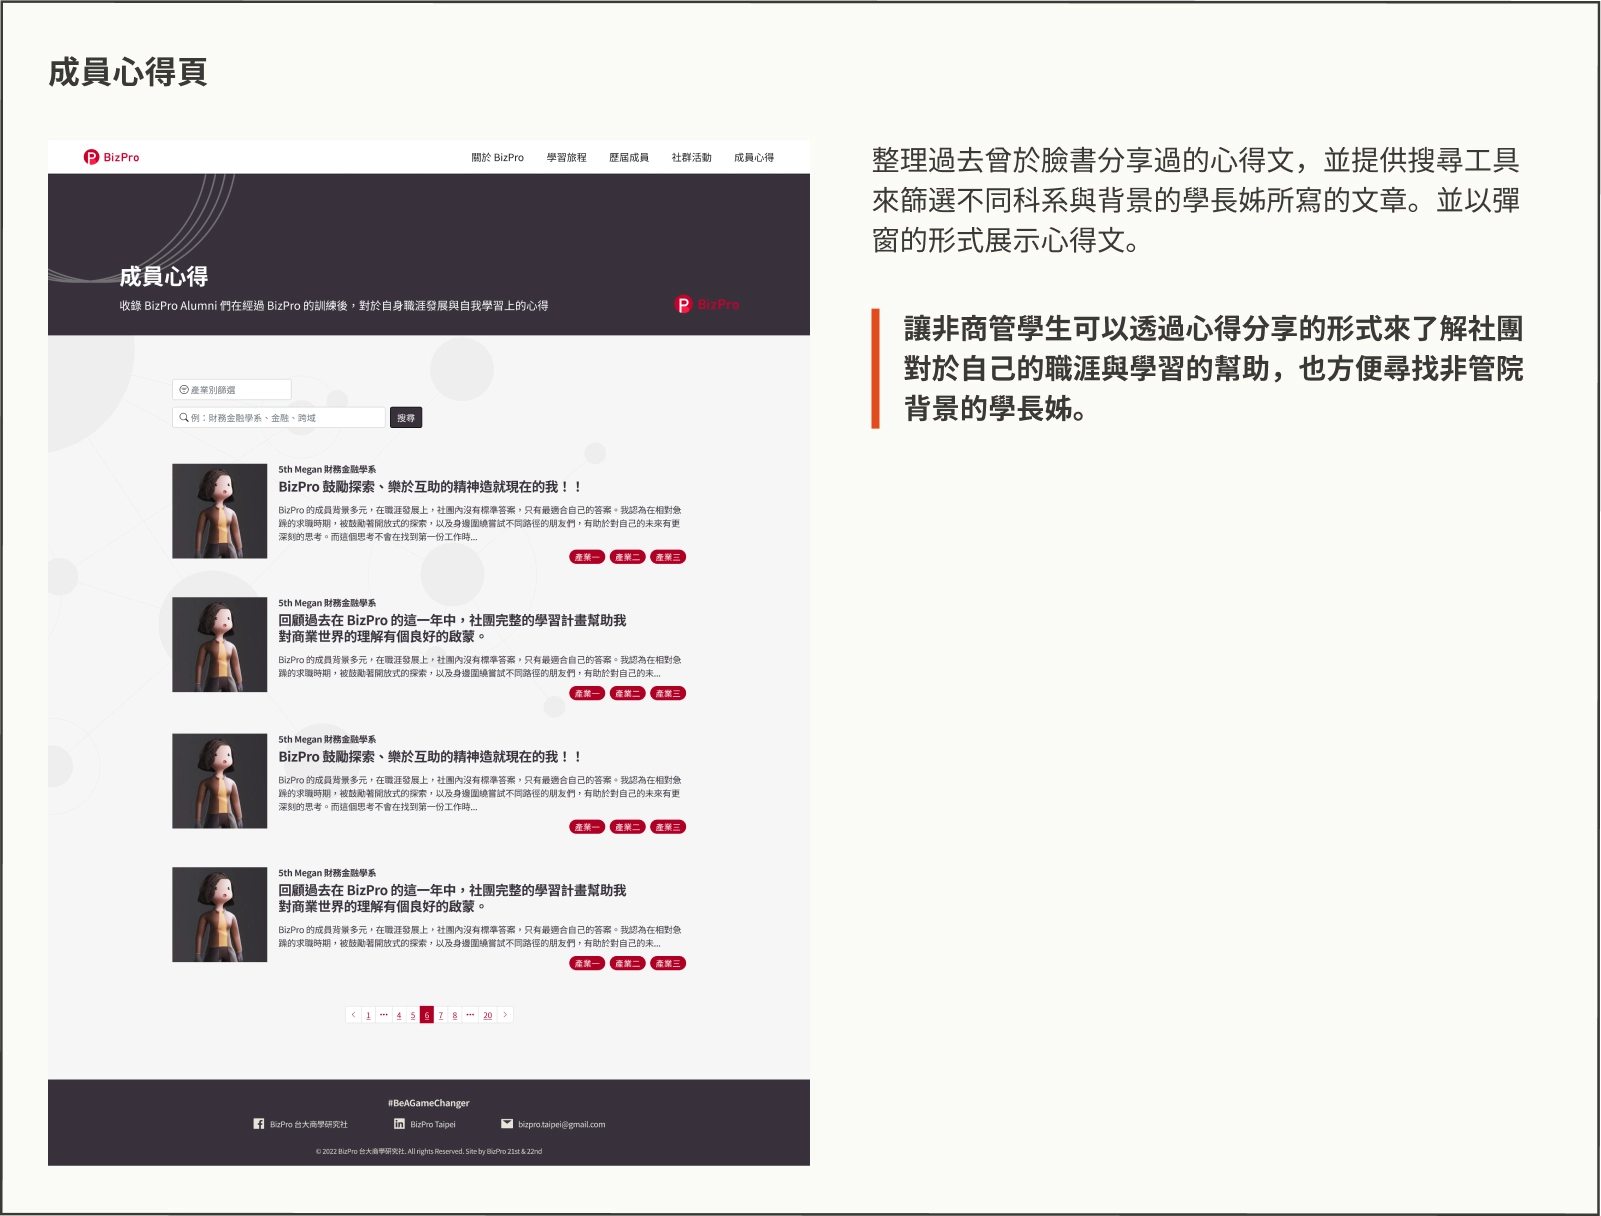
Task: Open 社群活動 in the top navigation
Action: pos(691,158)
